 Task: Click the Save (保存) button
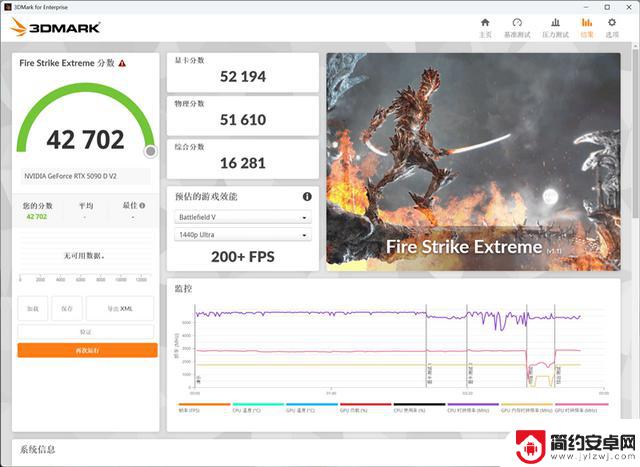[67, 308]
